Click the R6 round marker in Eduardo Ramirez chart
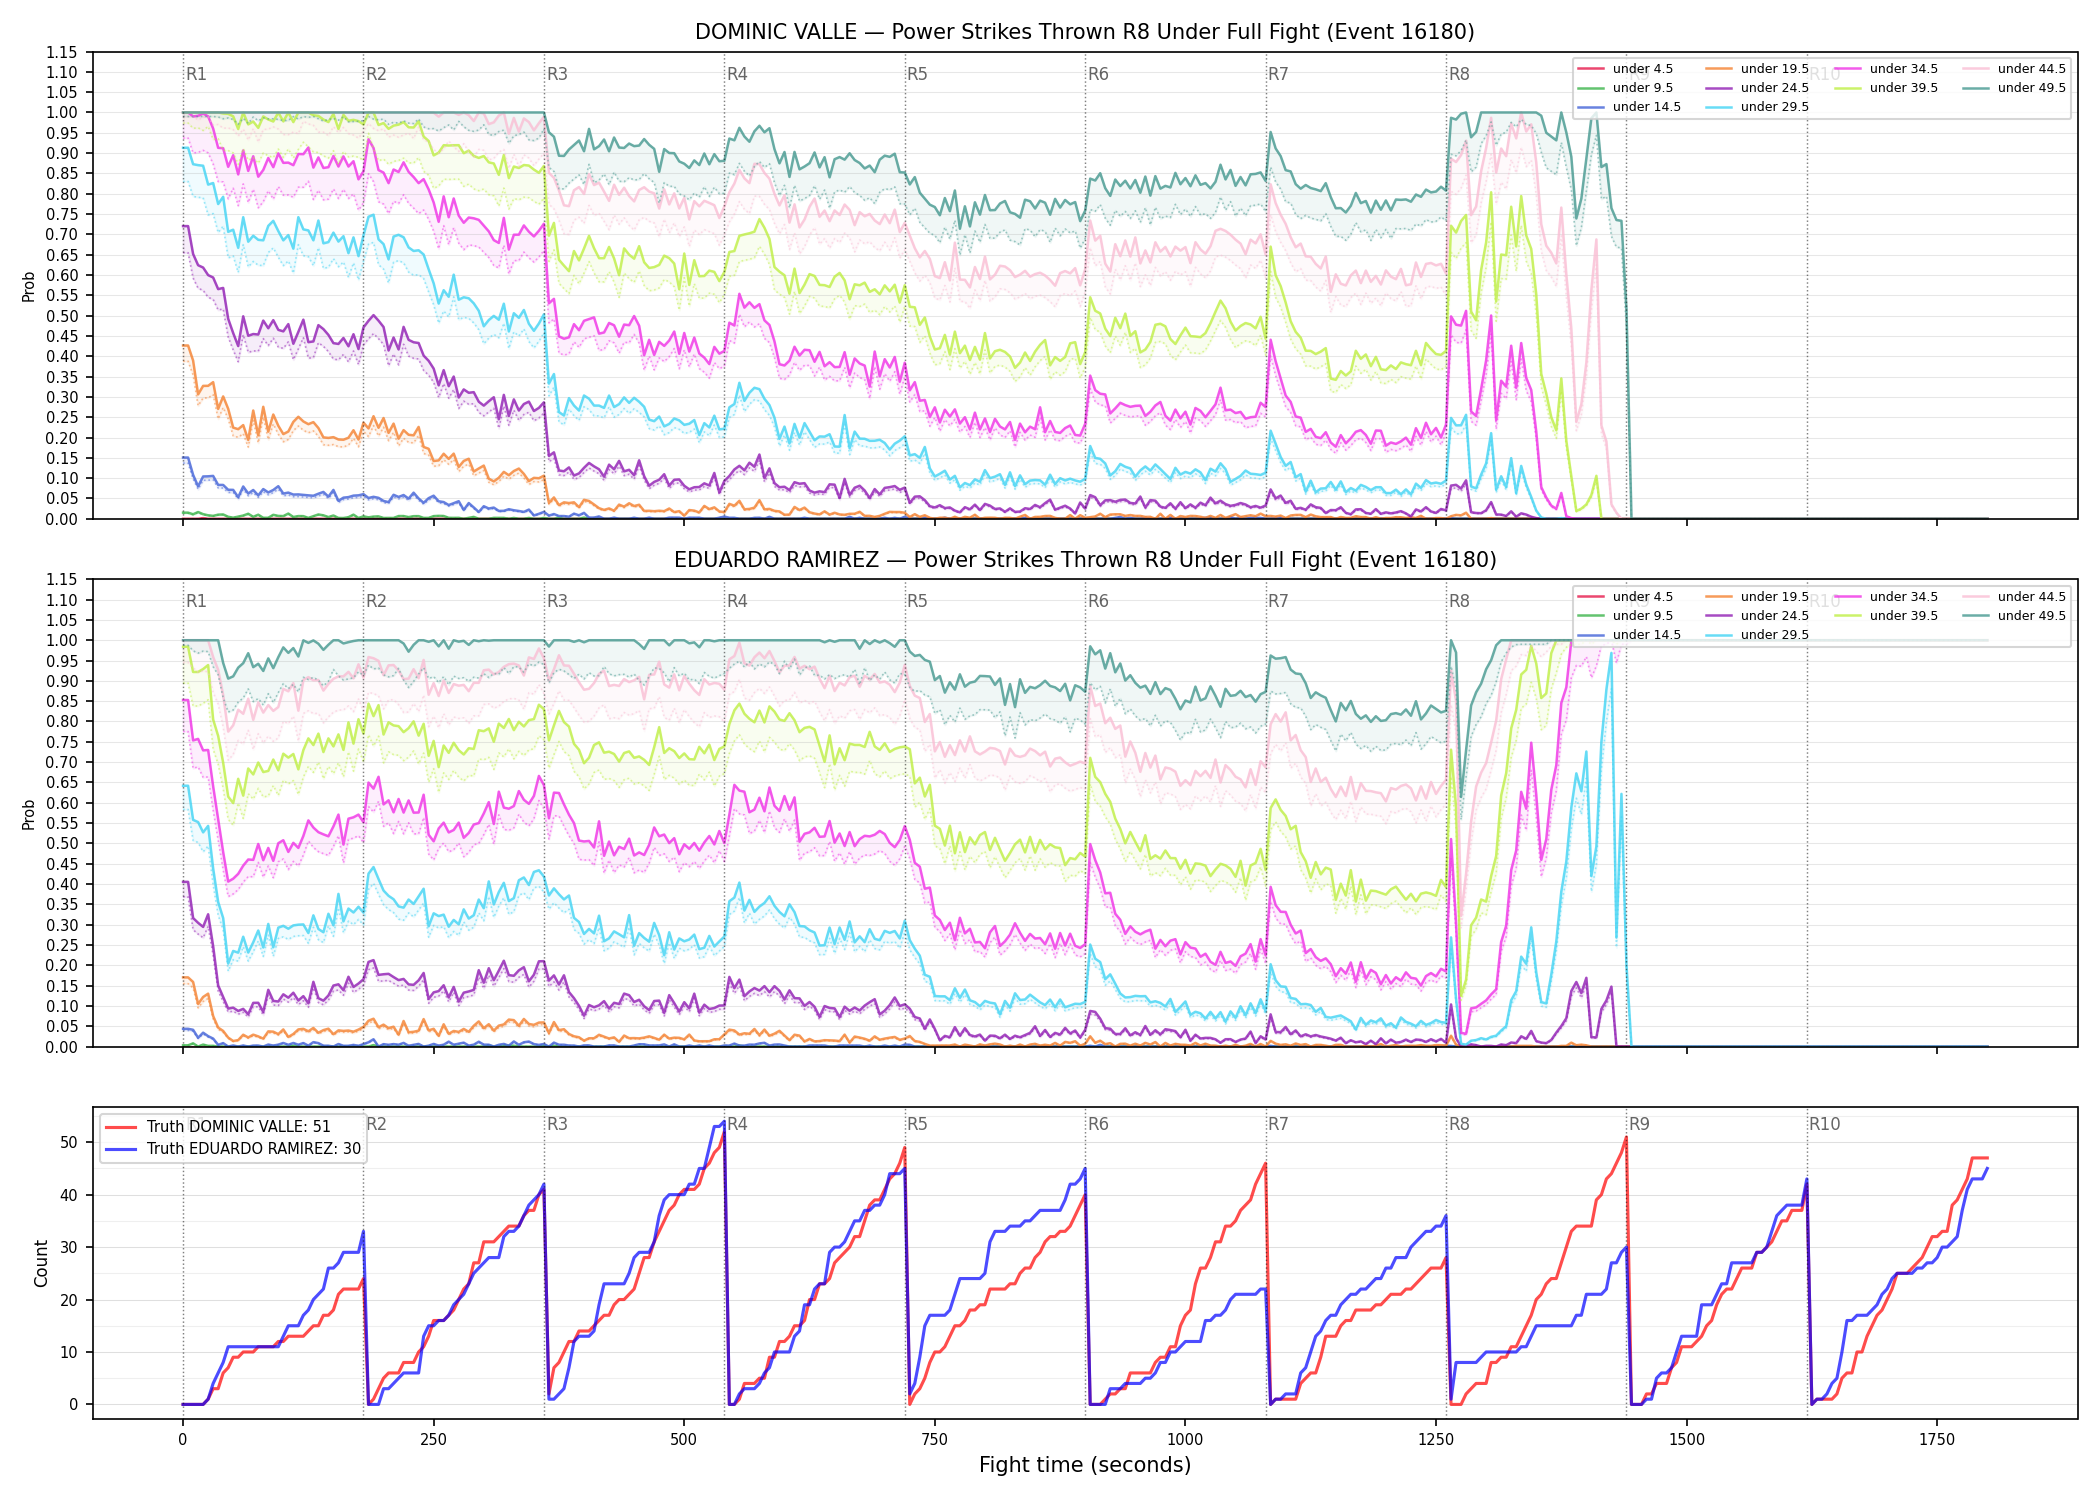The width and height of the screenshot is (2100, 1500). (1098, 601)
